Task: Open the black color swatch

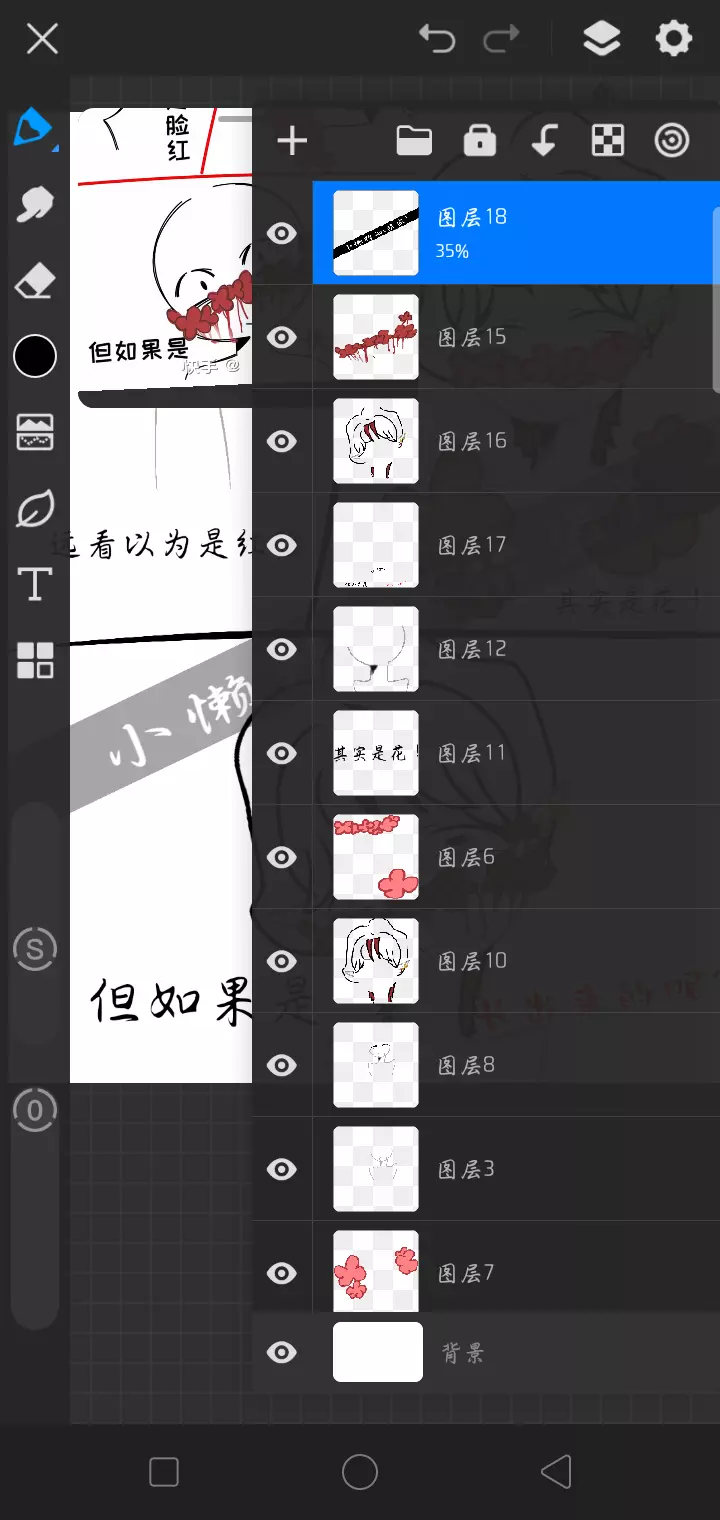Action: click(35, 356)
